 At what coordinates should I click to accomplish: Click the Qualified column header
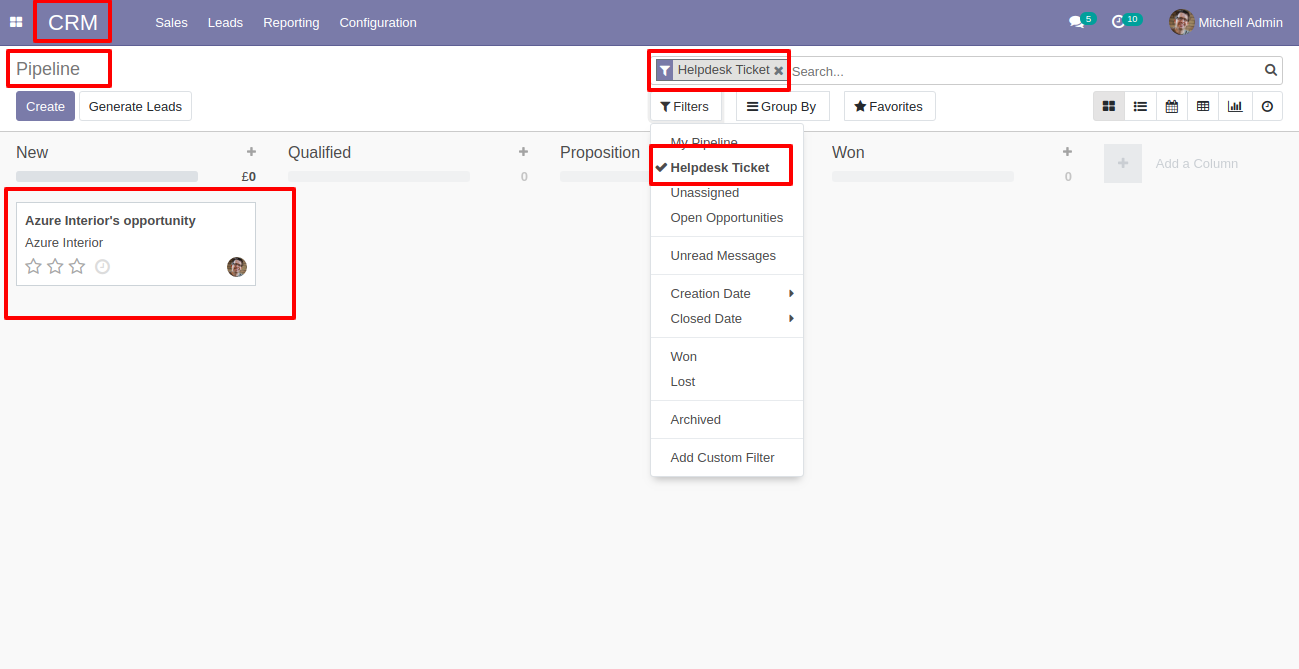tap(319, 152)
